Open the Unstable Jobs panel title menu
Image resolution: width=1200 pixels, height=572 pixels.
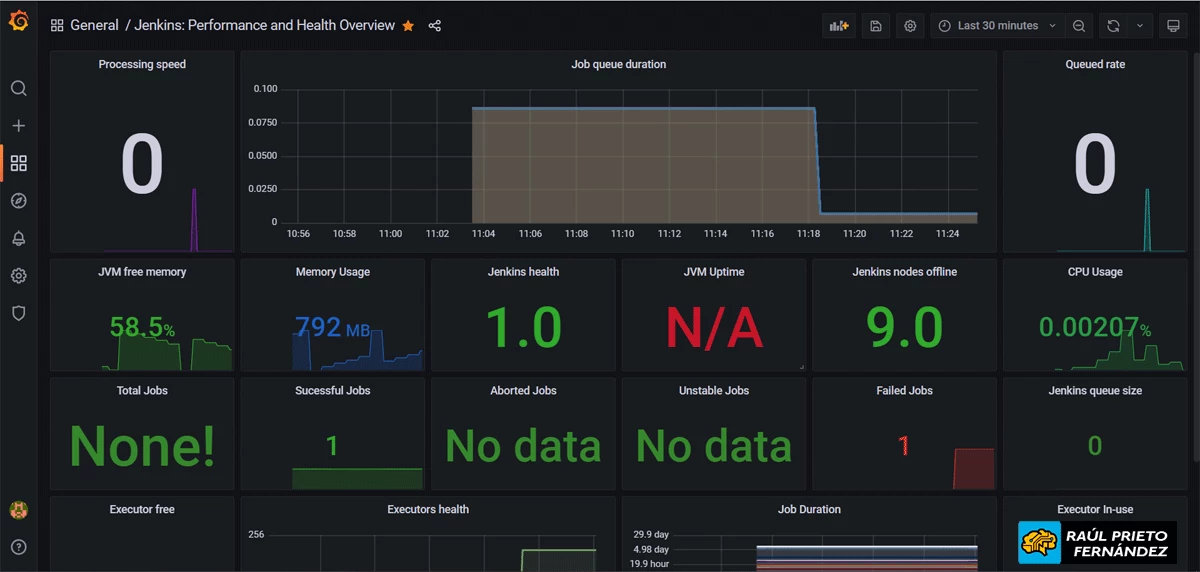click(713, 391)
